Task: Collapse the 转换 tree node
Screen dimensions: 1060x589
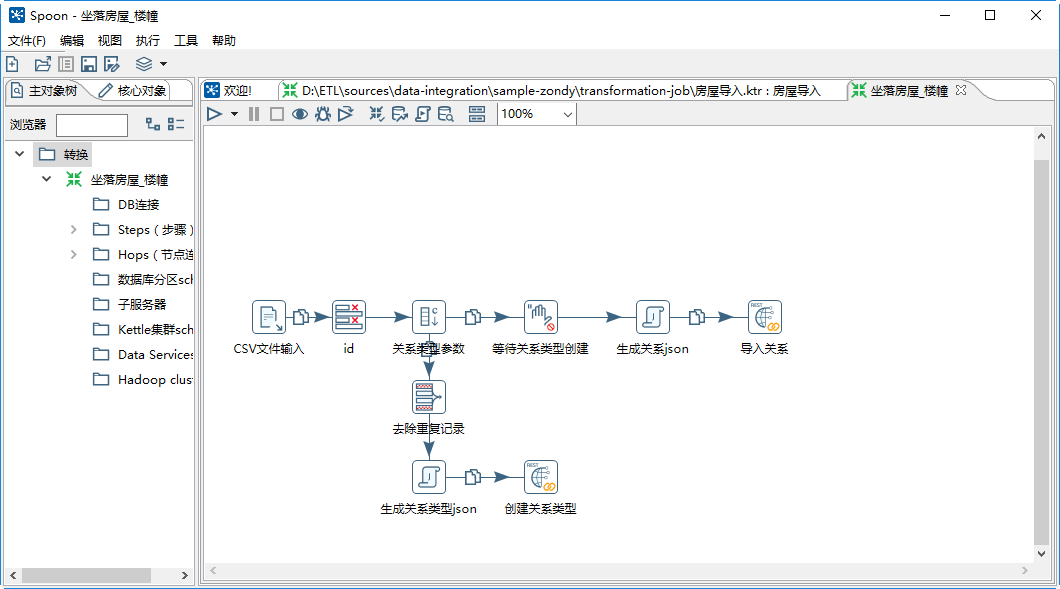Action: [20, 154]
